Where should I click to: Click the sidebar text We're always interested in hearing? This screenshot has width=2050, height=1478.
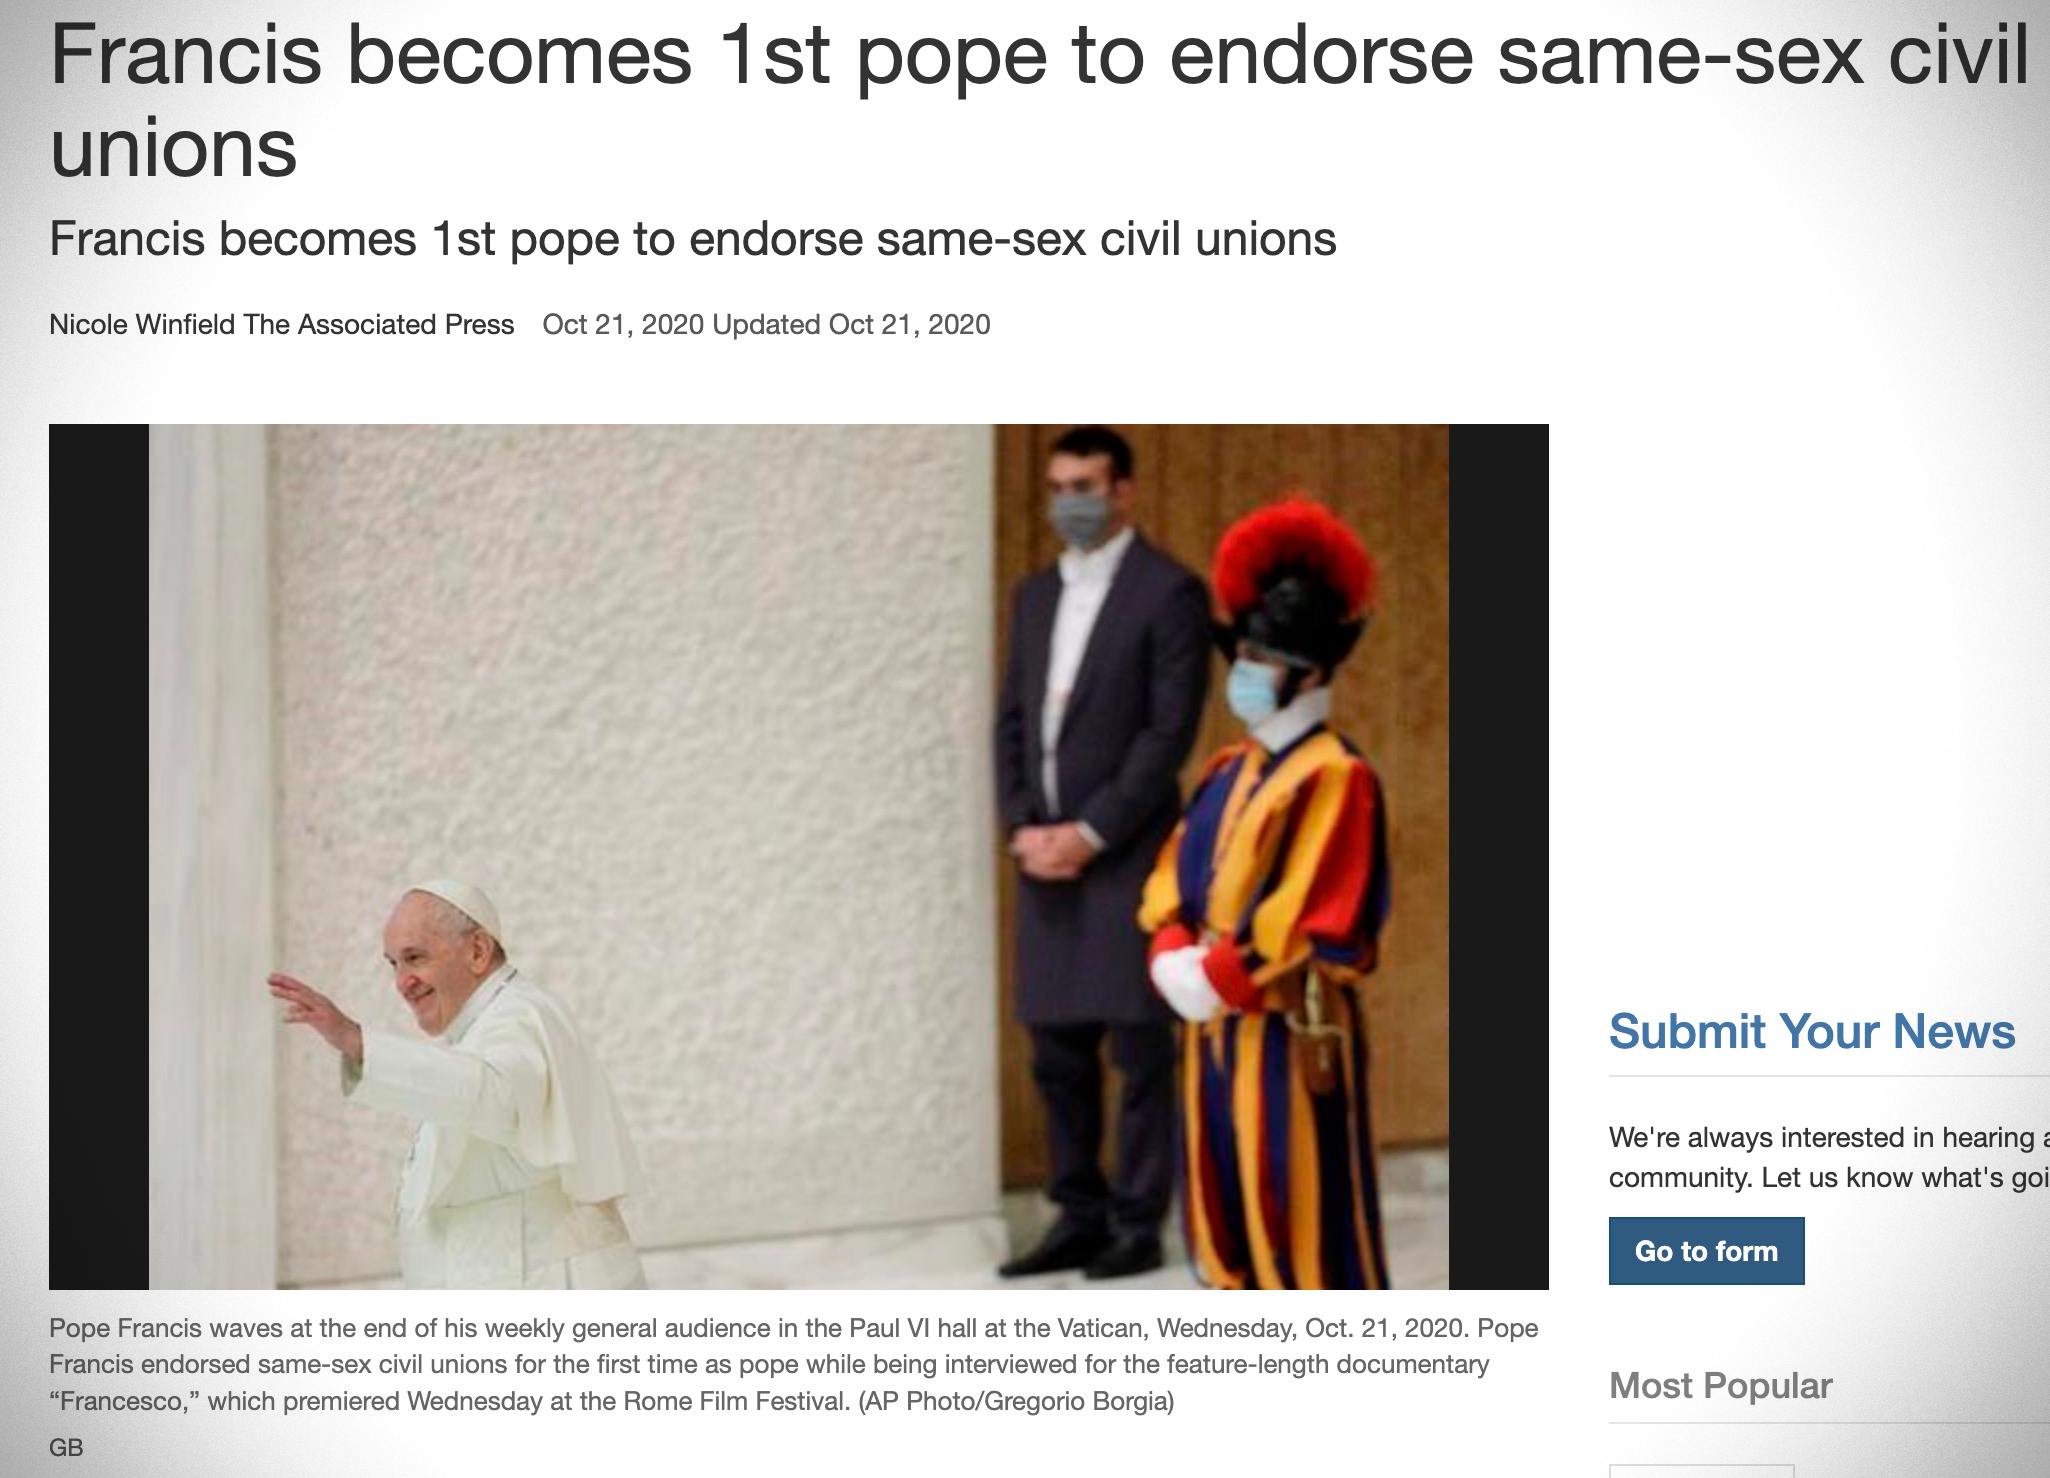click(x=1829, y=1157)
